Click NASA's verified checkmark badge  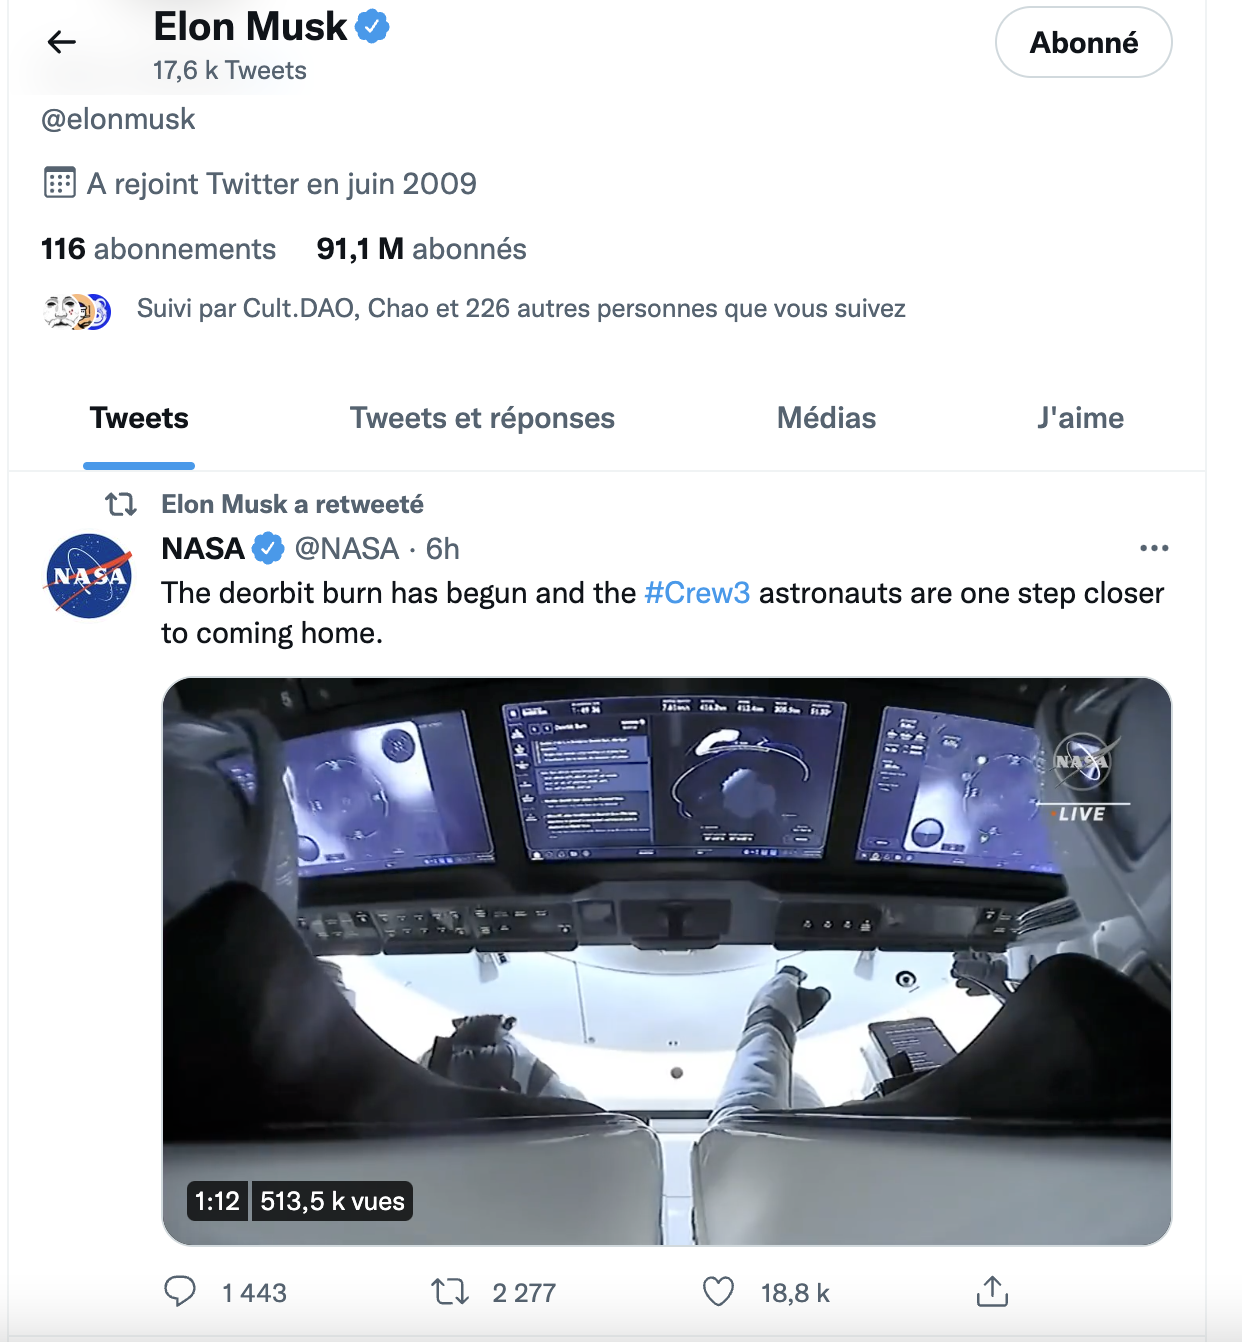click(268, 548)
